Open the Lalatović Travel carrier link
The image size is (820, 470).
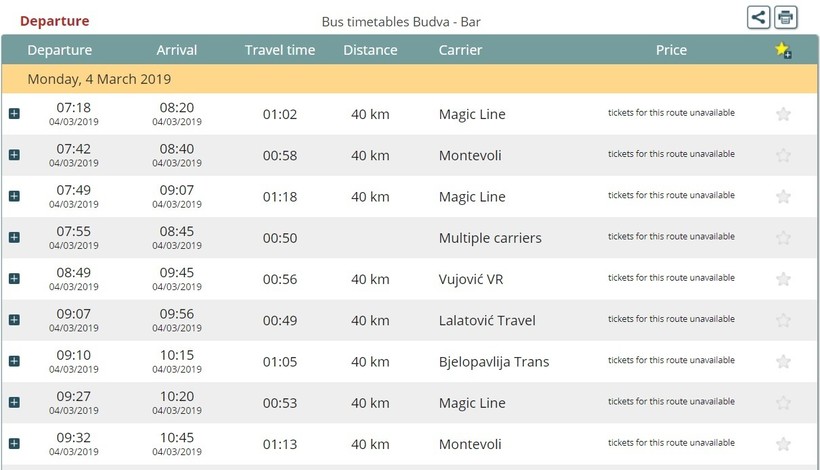tap(487, 320)
